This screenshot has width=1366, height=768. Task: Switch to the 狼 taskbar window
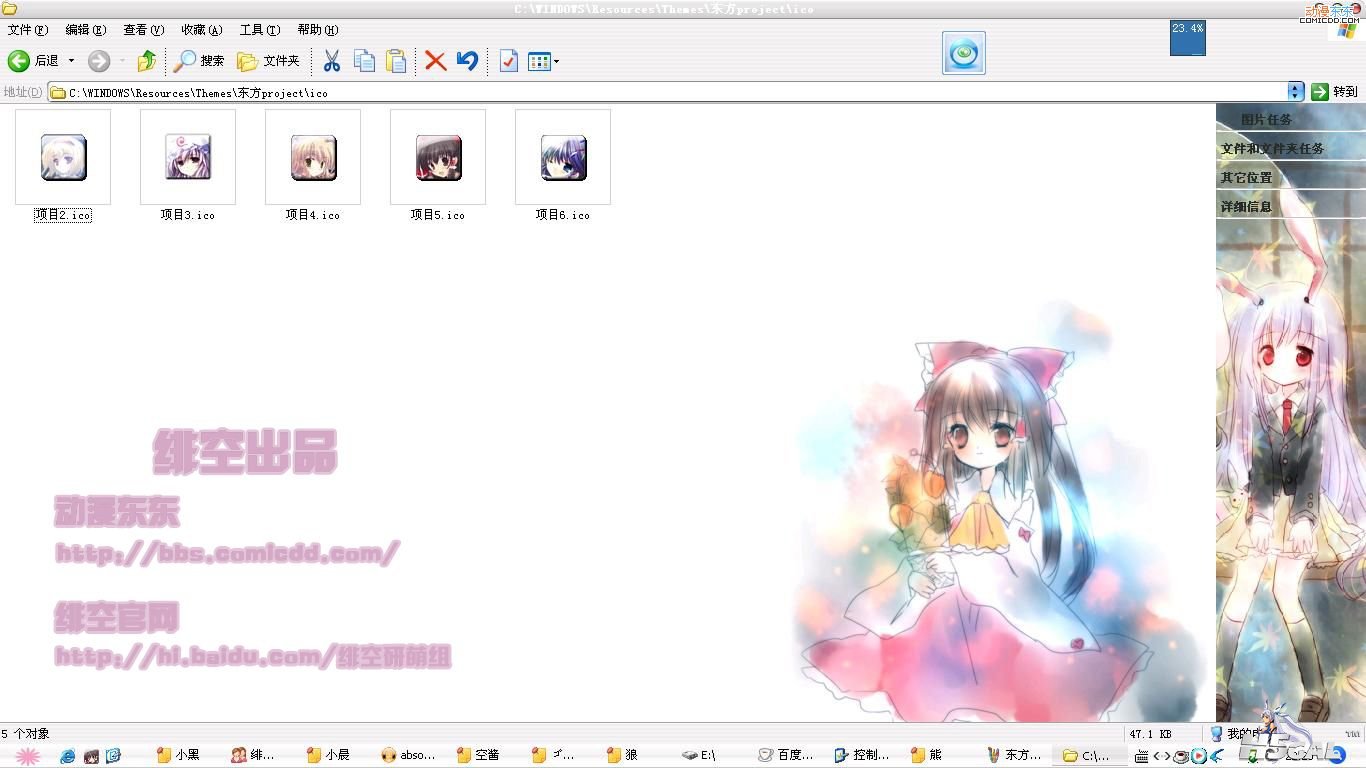(638, 755)
